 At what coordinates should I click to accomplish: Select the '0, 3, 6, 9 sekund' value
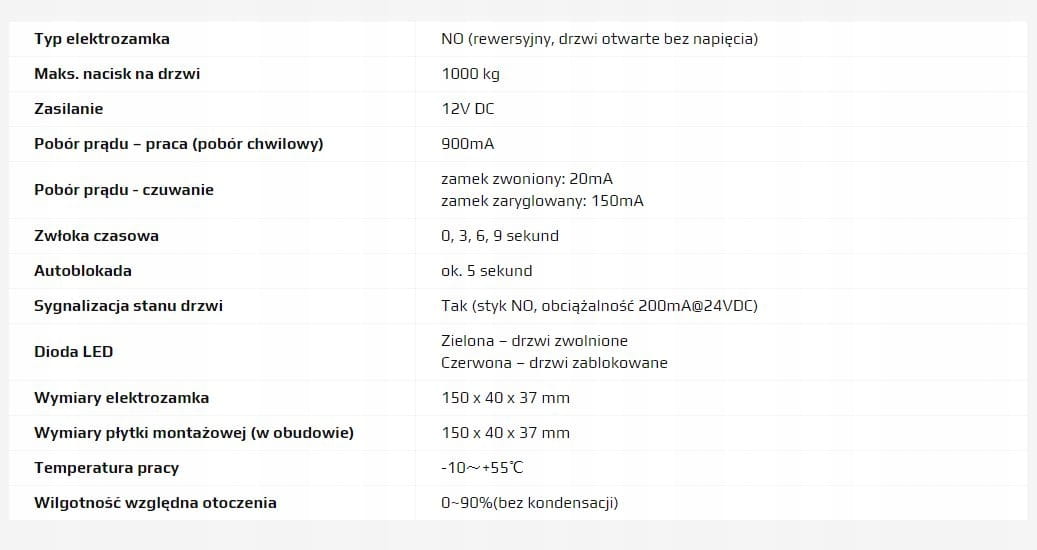pos(499,236)
